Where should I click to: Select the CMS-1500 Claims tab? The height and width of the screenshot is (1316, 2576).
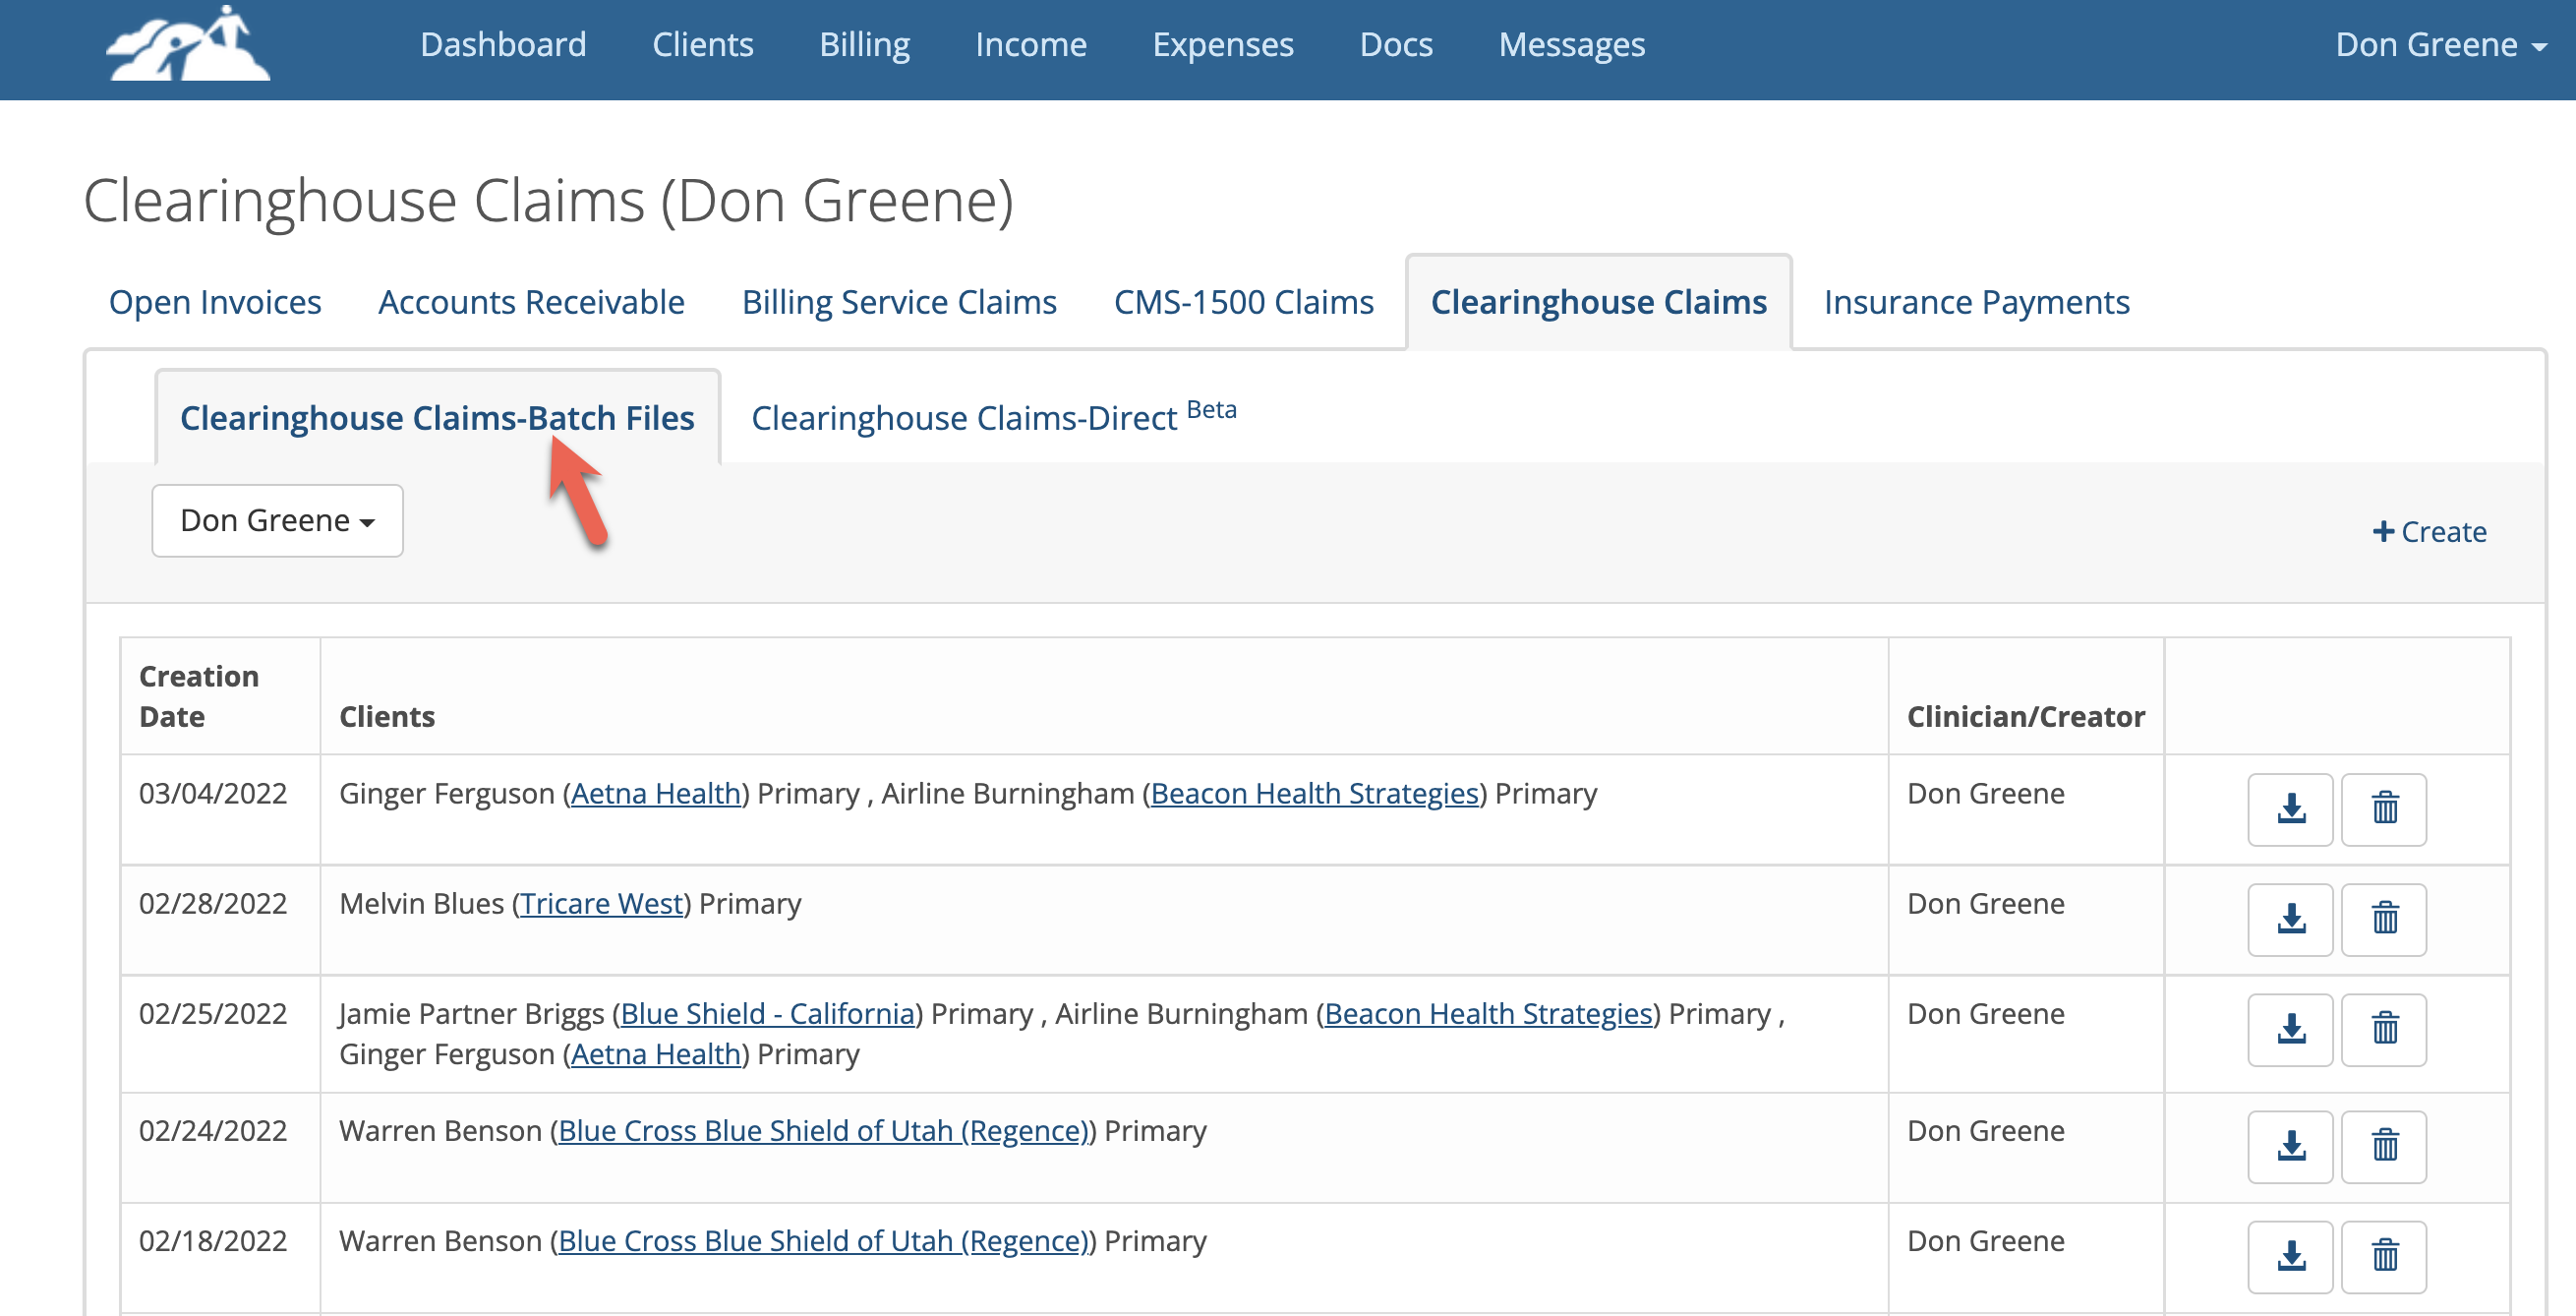point(1243,301)
